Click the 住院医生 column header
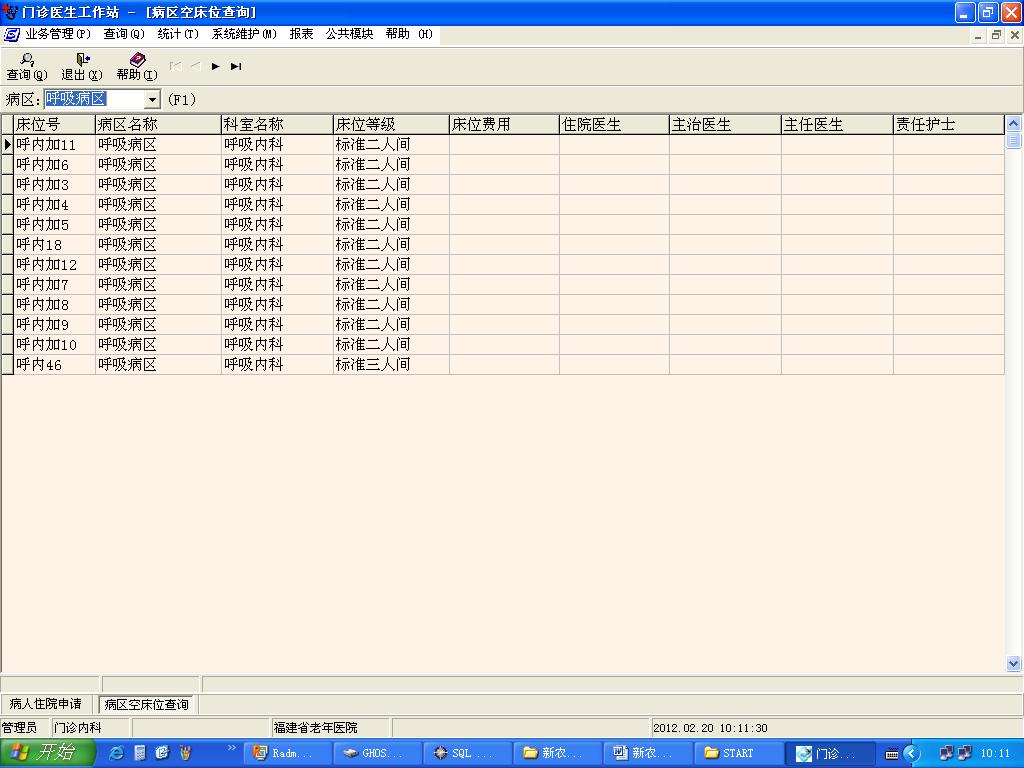Screen dimensions: 1024x768 click(x=615, y=124)
